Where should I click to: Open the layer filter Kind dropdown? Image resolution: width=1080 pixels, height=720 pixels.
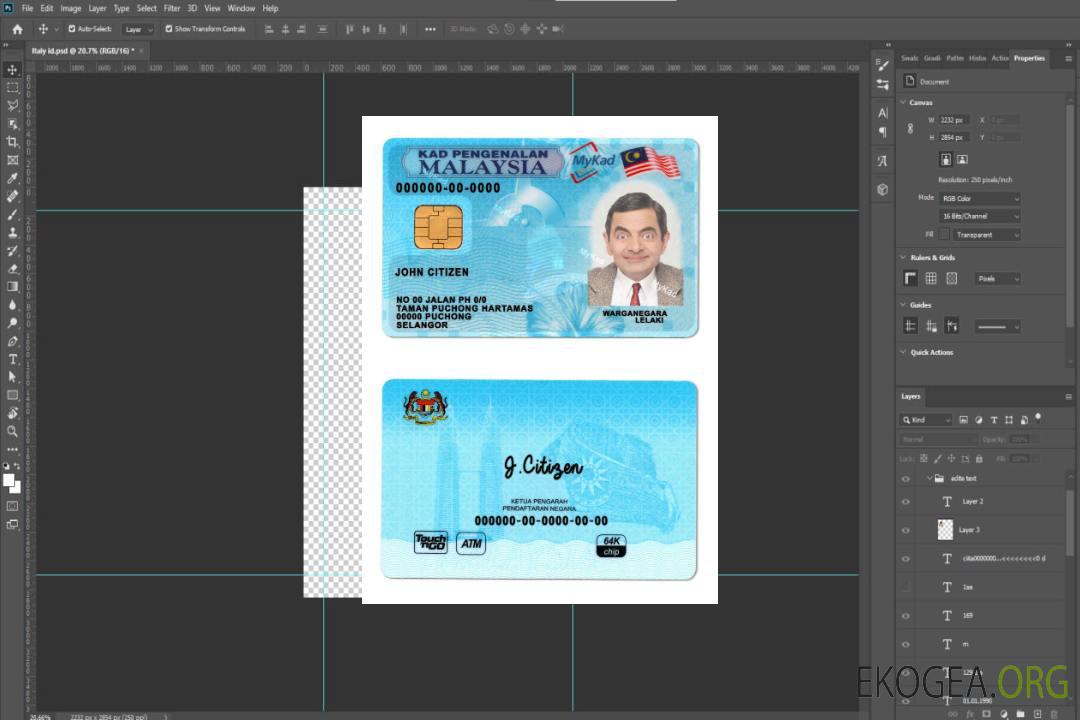926,420
